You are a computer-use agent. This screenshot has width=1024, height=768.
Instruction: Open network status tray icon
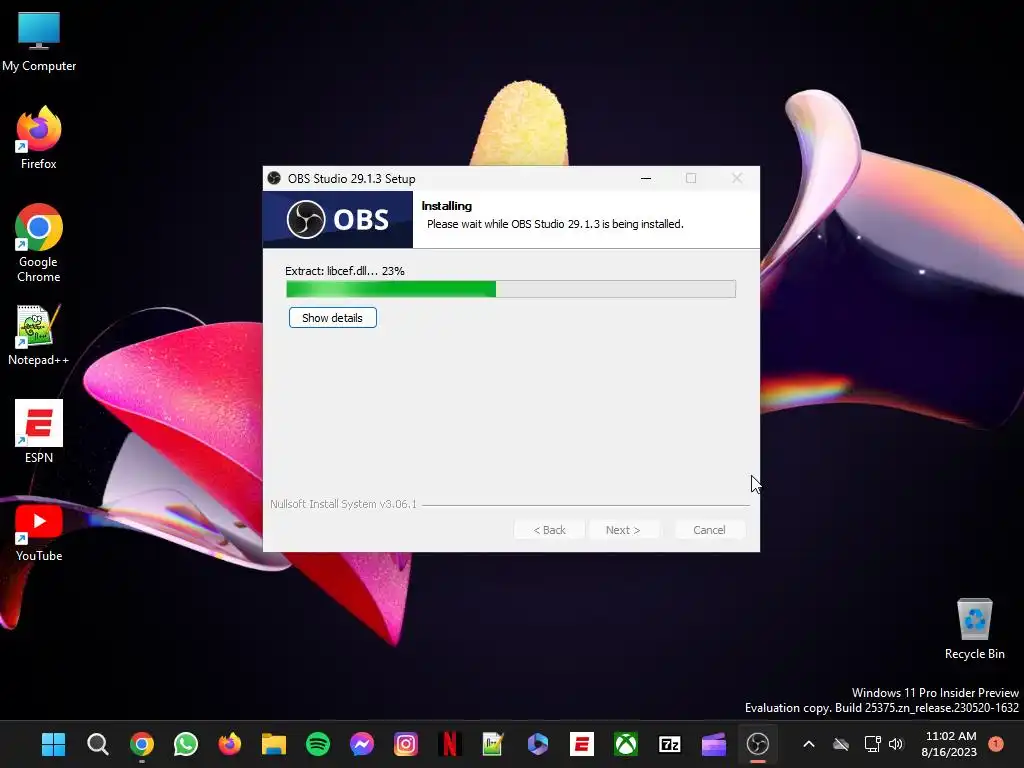[872, 744]
